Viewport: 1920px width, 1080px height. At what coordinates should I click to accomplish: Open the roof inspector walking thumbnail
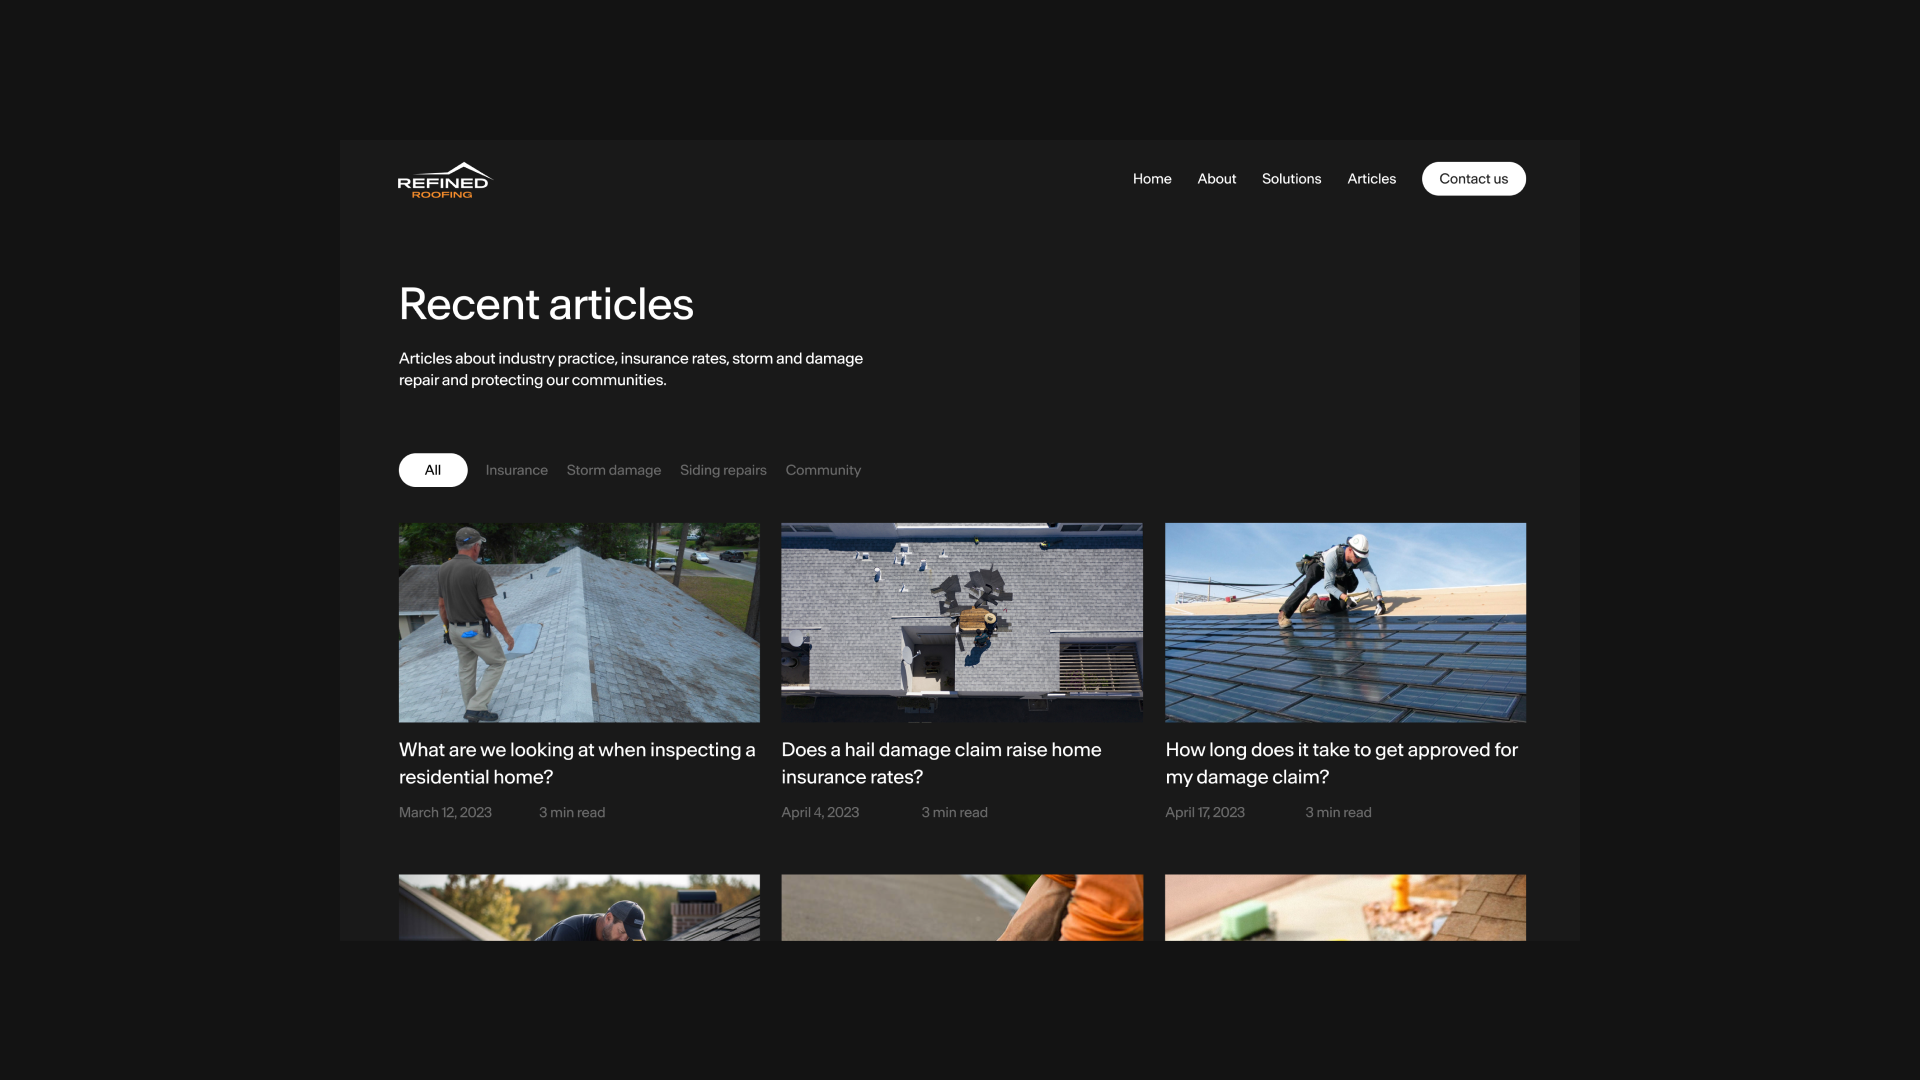coord(579,622)
